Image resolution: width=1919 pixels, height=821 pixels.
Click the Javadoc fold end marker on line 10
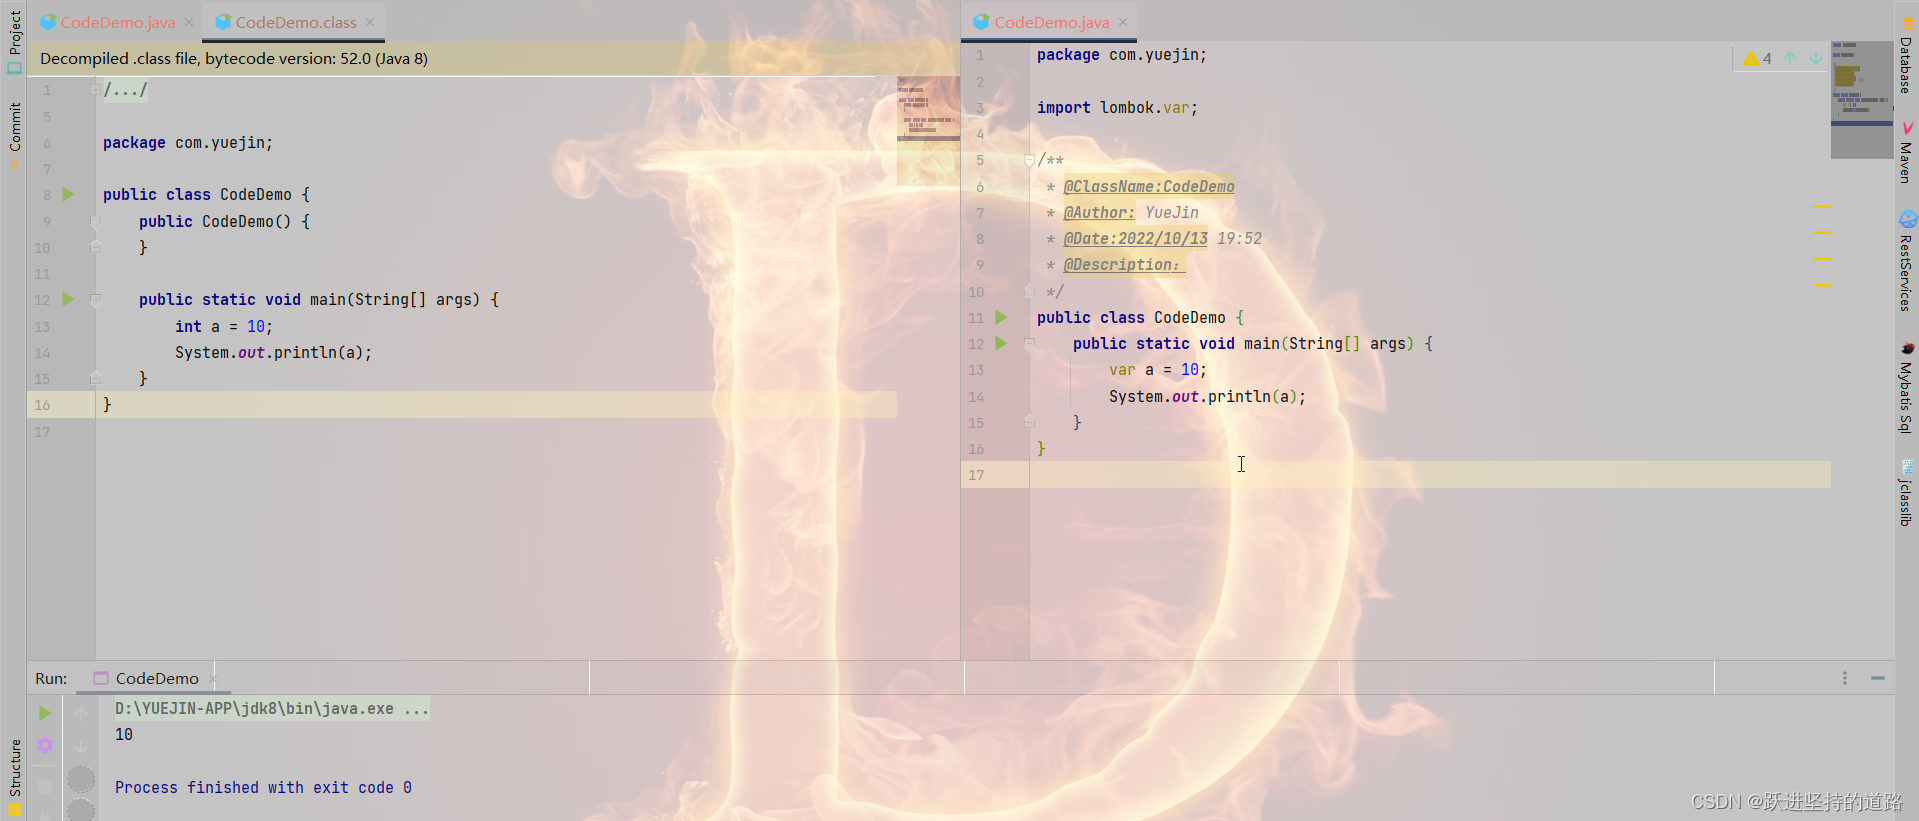pos(1029,291)
